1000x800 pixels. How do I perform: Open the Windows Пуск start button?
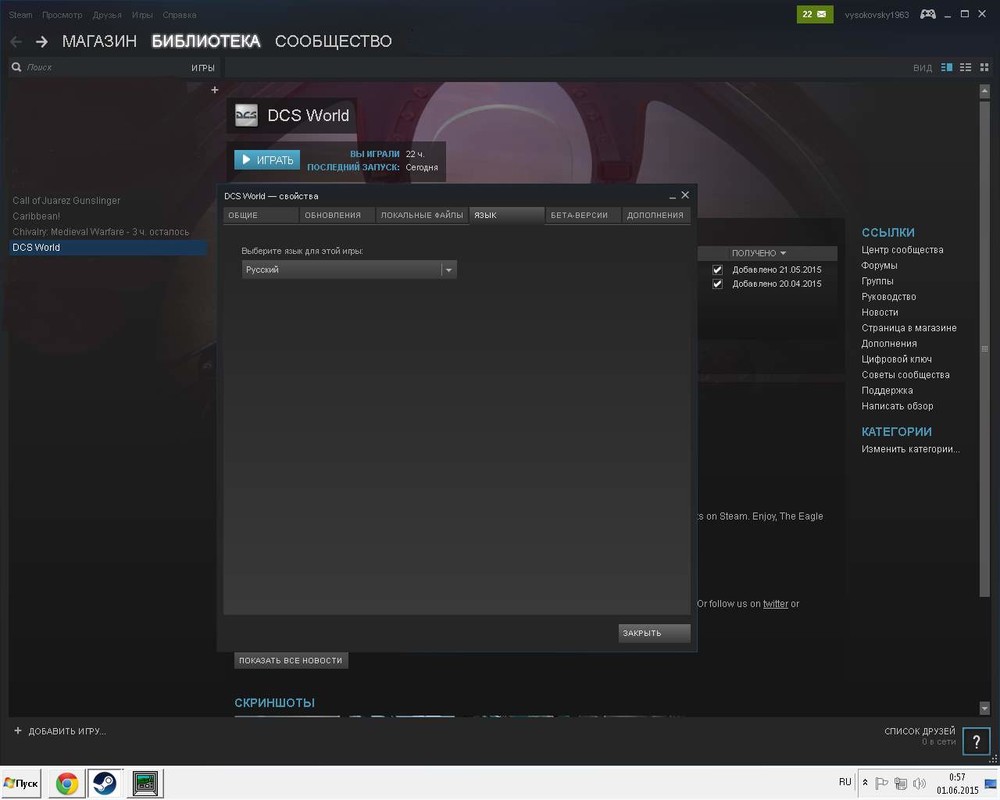coord(21,783)
